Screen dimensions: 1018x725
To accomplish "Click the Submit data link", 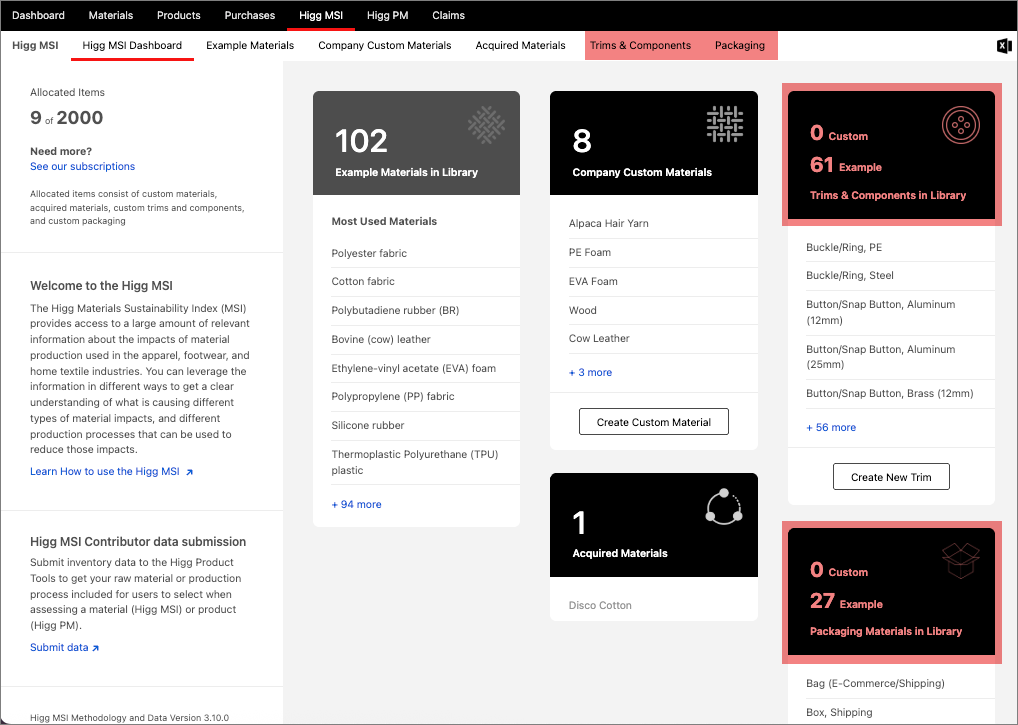I will [59, 647].
